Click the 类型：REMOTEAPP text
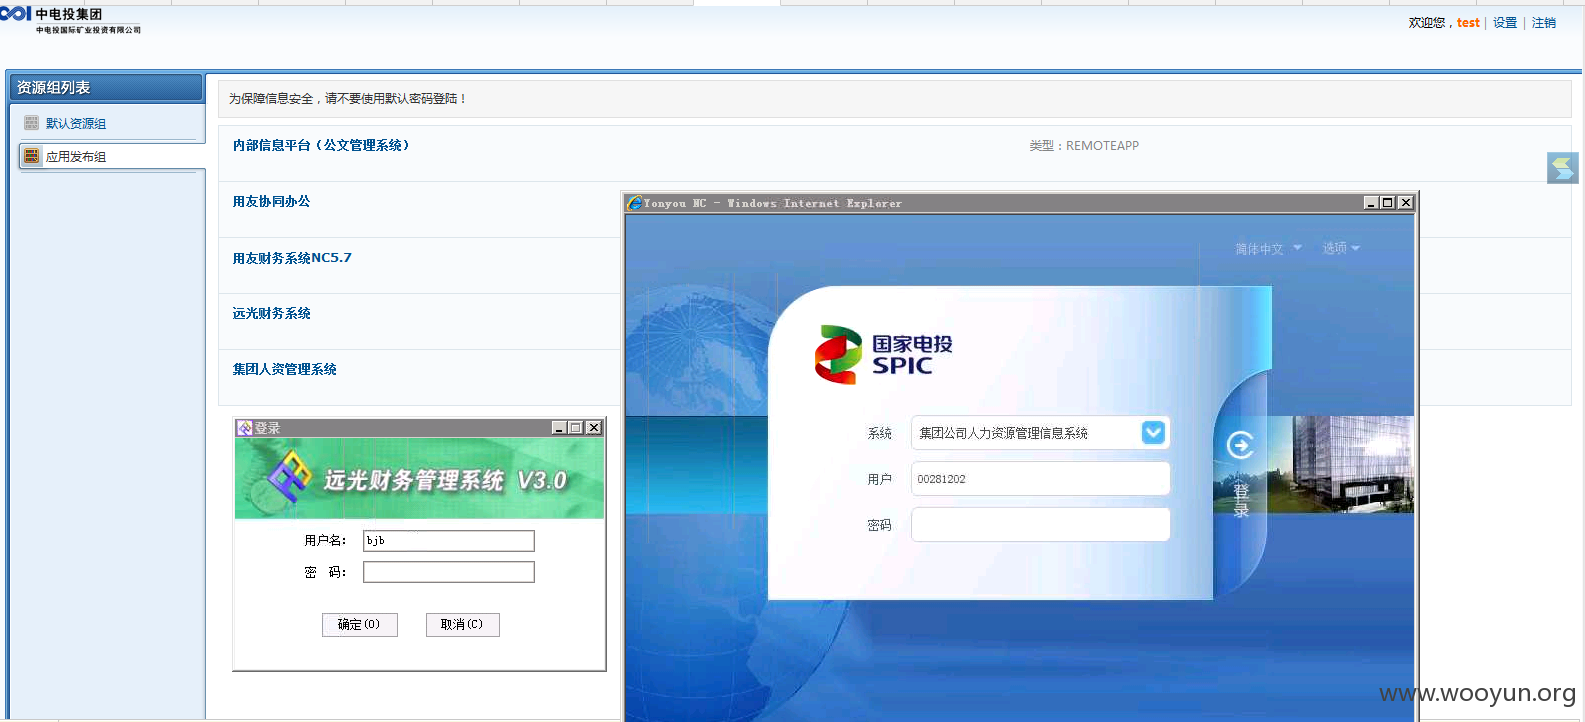The image size is (1585, 722). pyautogui.click(x=1084, y=146)
